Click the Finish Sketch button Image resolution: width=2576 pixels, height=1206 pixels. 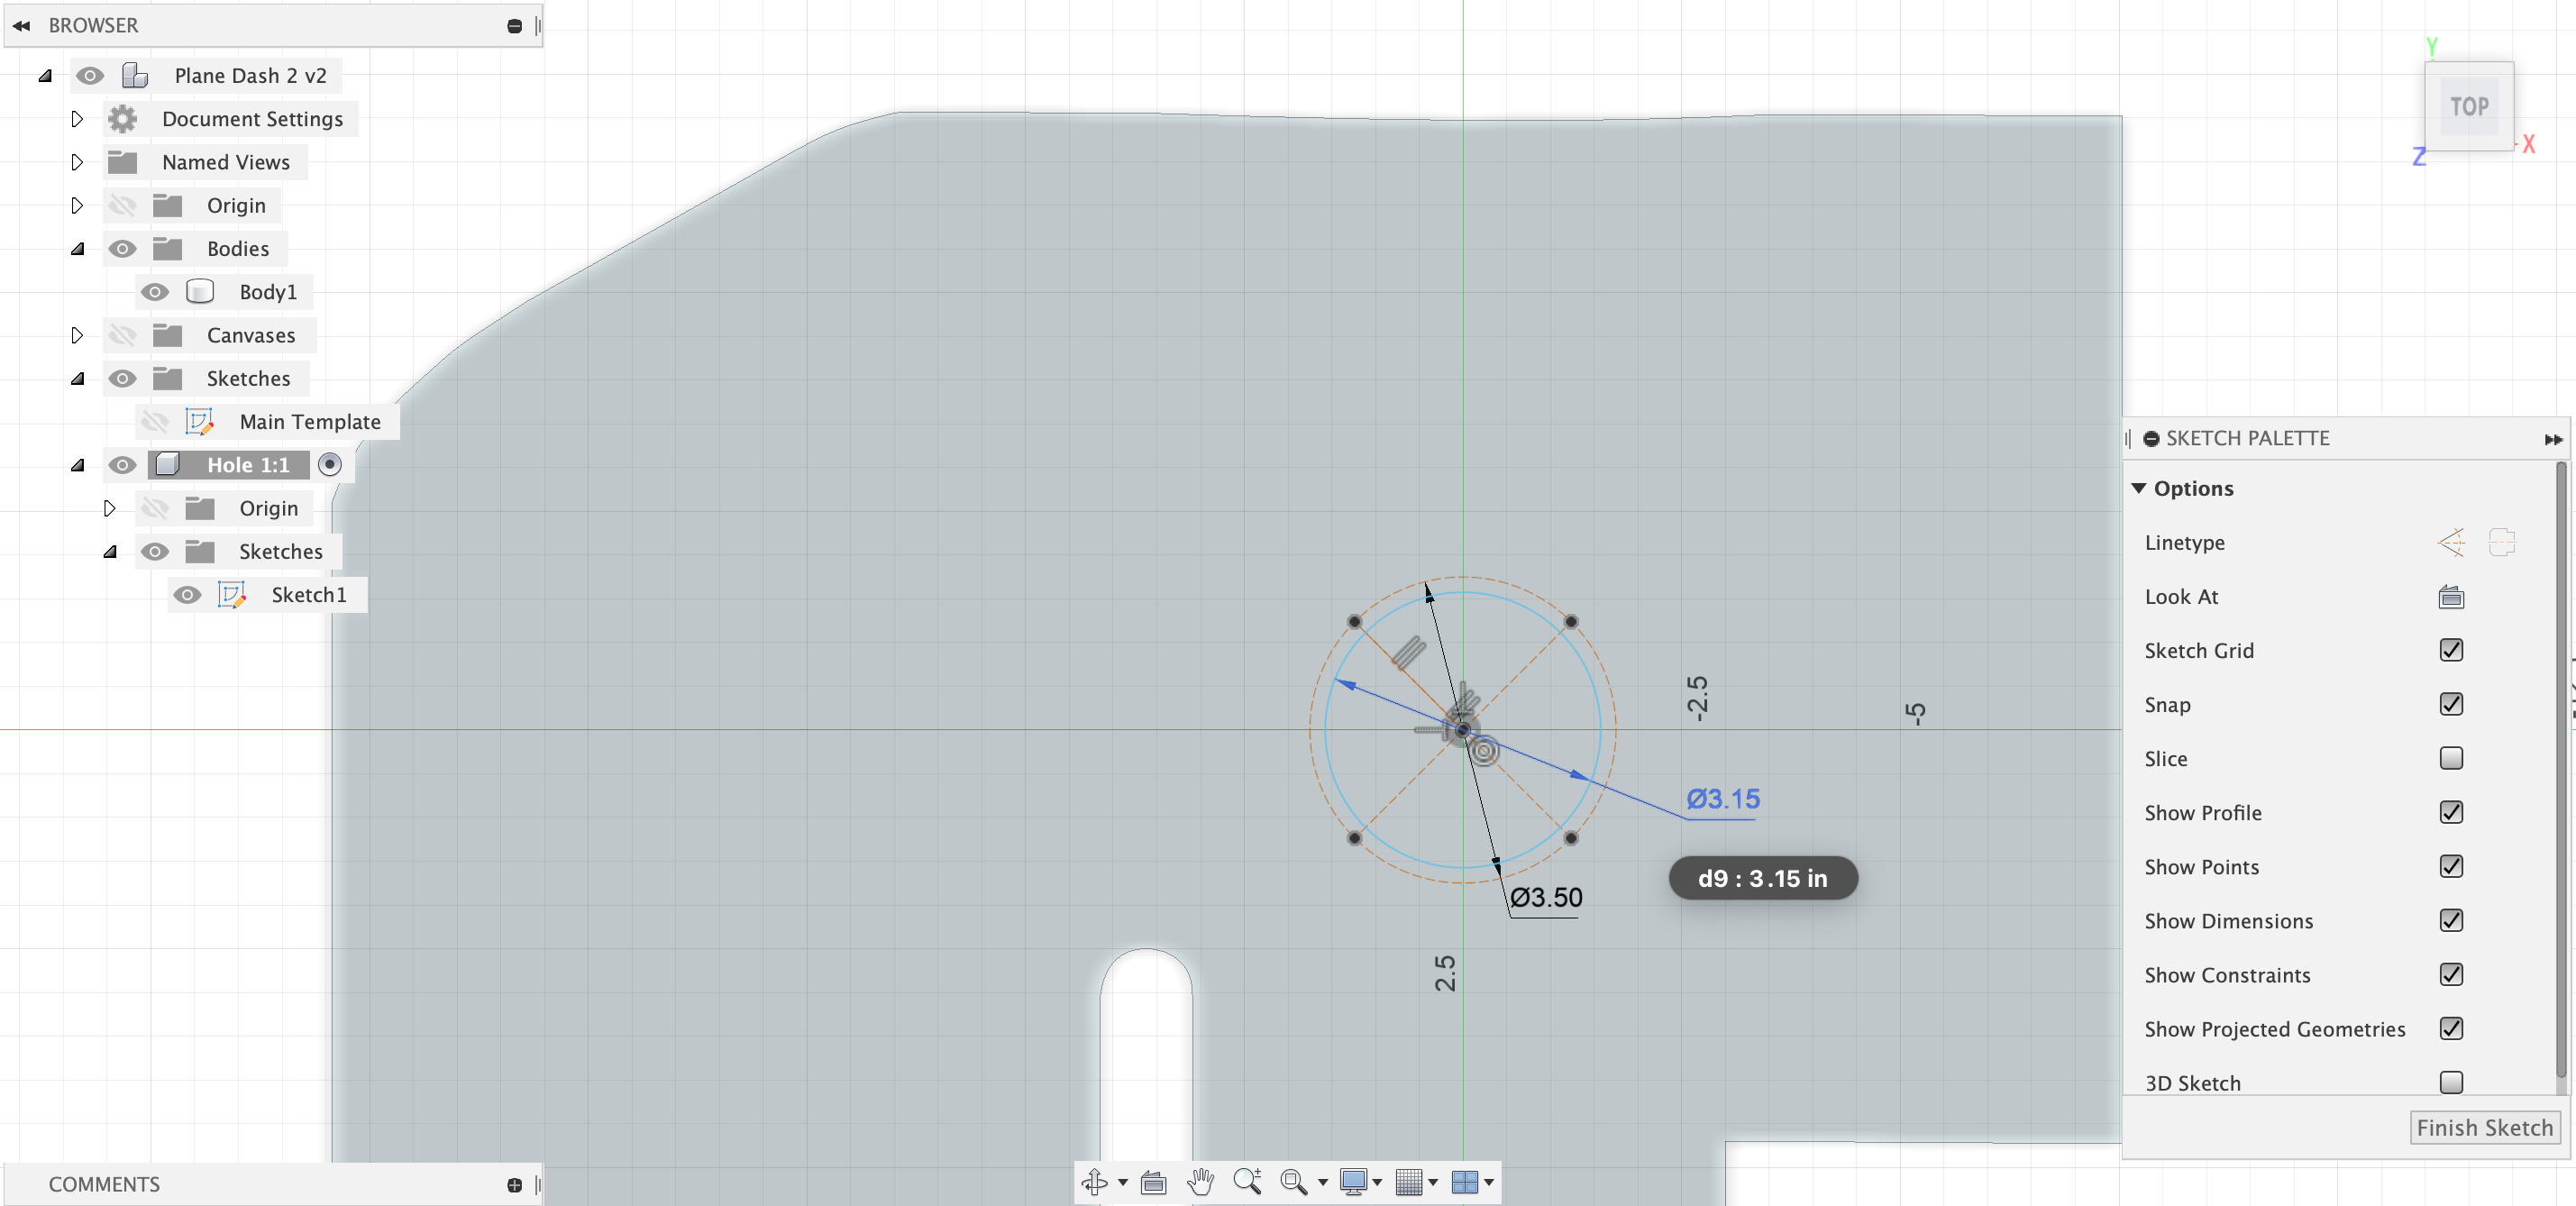coord(2485,1128)
